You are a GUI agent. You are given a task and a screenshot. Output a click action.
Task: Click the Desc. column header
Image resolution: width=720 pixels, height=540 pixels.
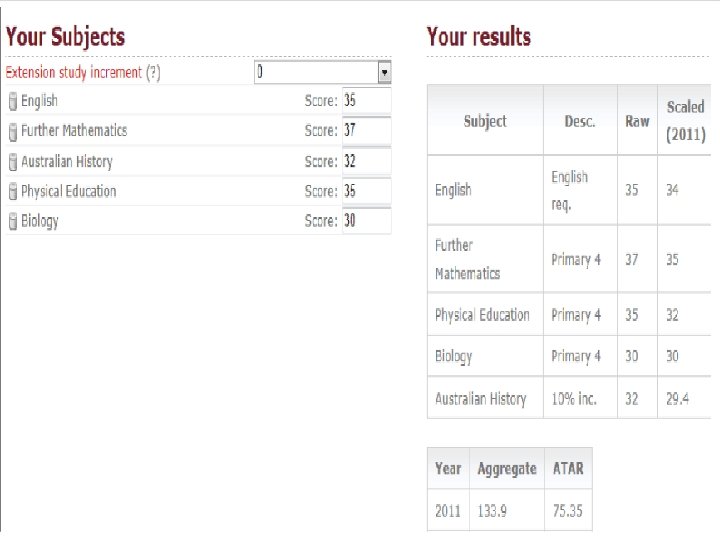(x=579, y=121)
